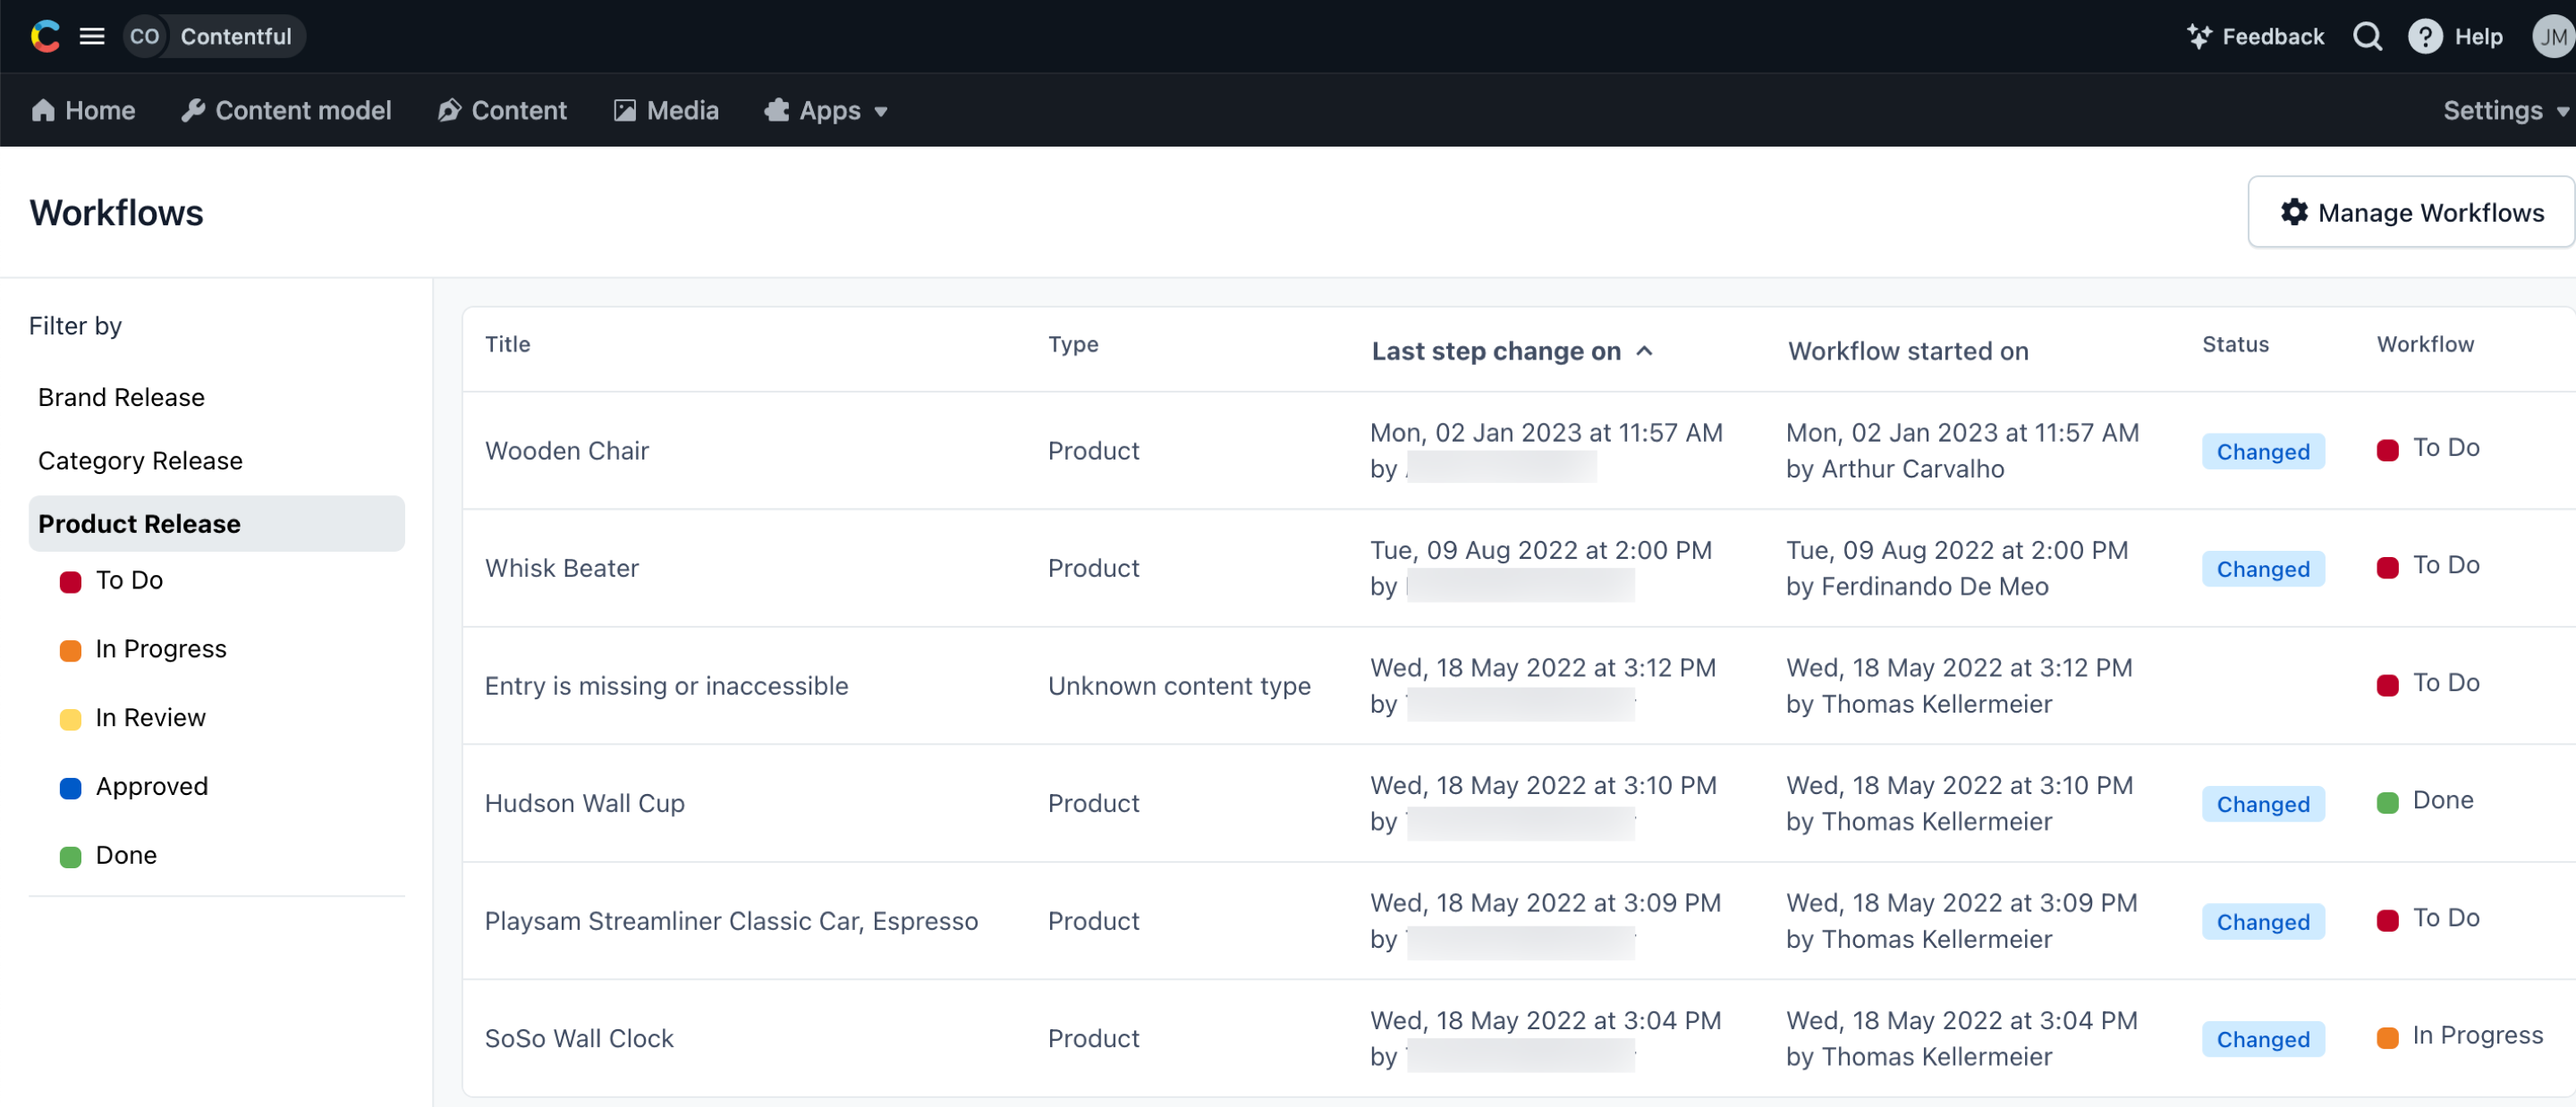Click the Wooden Chair workflow entry
This screenshot has height=1107, width=2576.
coord(567,448)
